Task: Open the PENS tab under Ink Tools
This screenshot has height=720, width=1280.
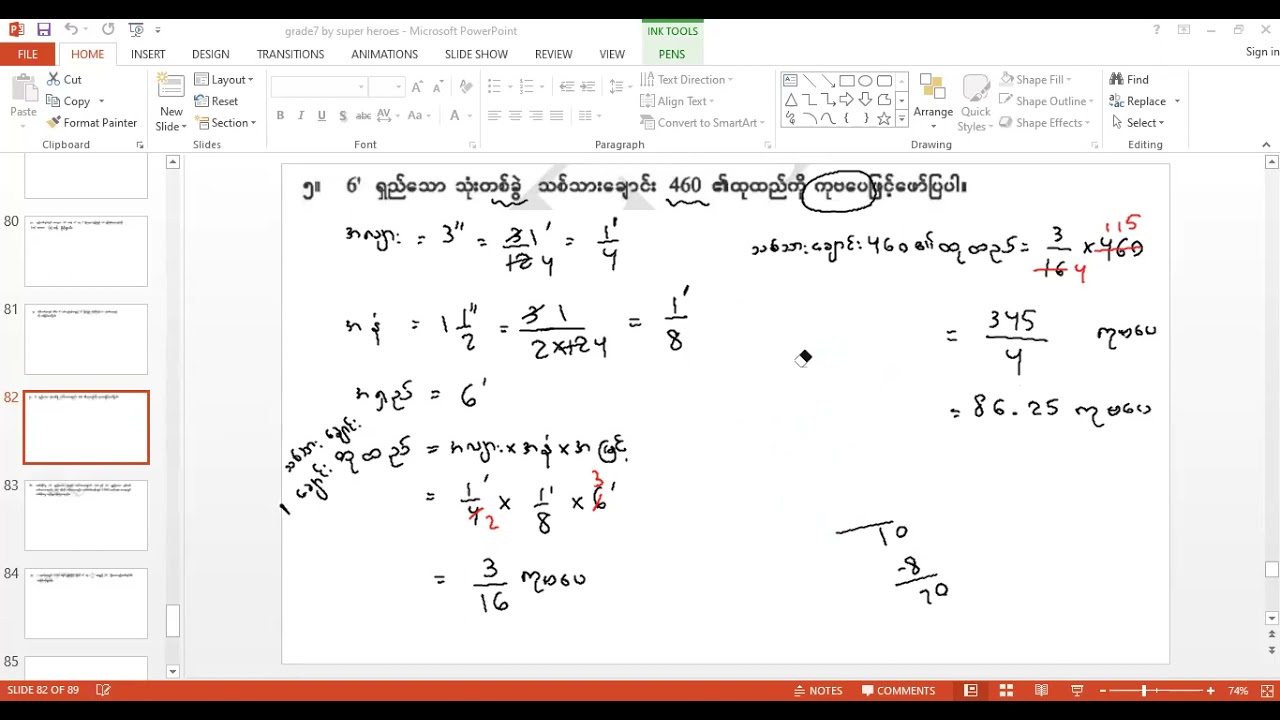Action: (x=672, y=54)
